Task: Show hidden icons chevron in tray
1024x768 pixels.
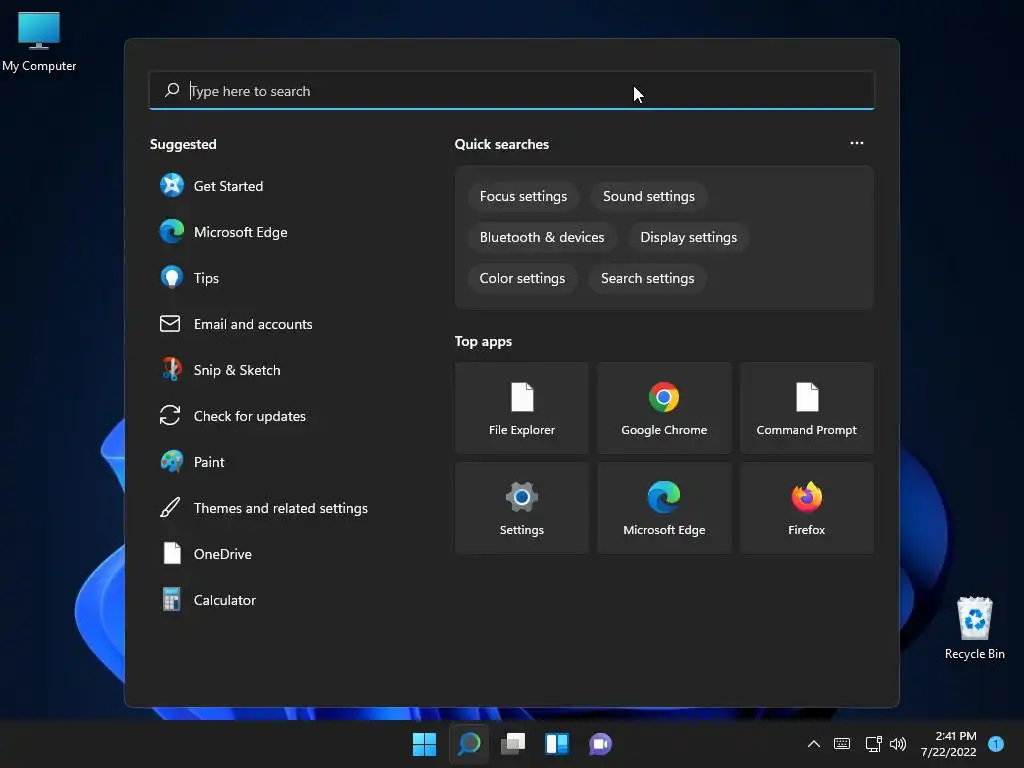Action: point(814,744)
